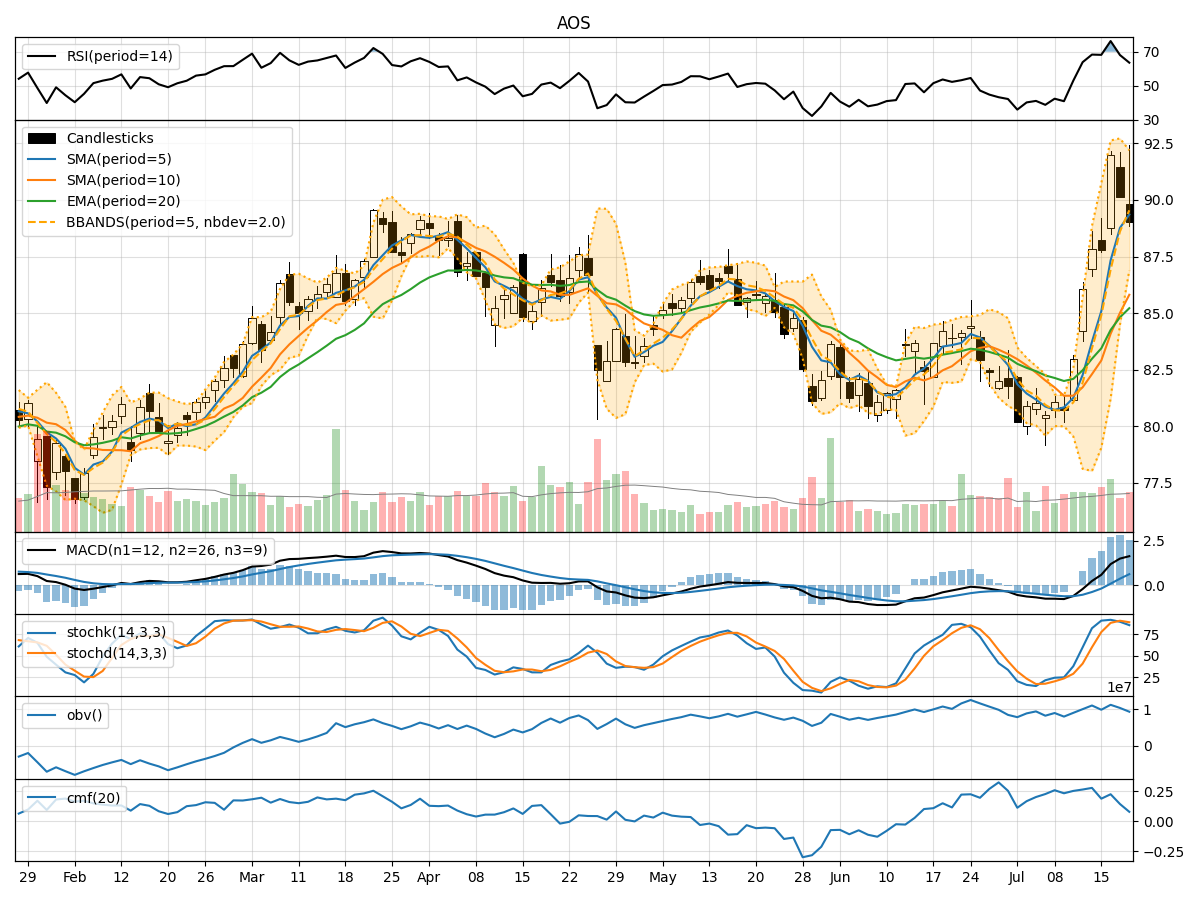
Task: Click the Feb axis label
Action: pyautogui.click(x=76, y=874)
